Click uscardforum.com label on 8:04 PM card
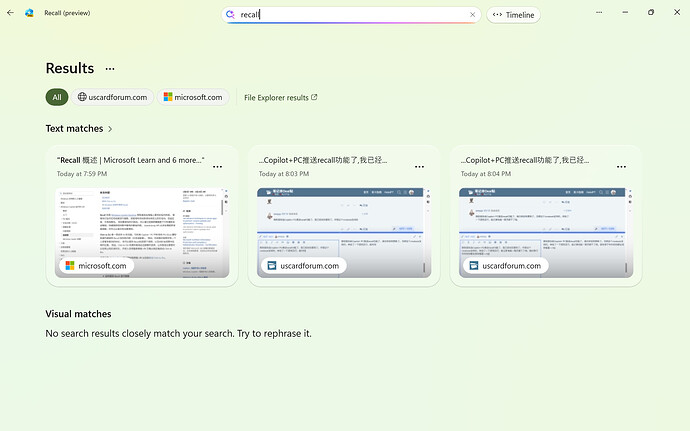The width and height of the screenshot is (690, 431). 506,265
